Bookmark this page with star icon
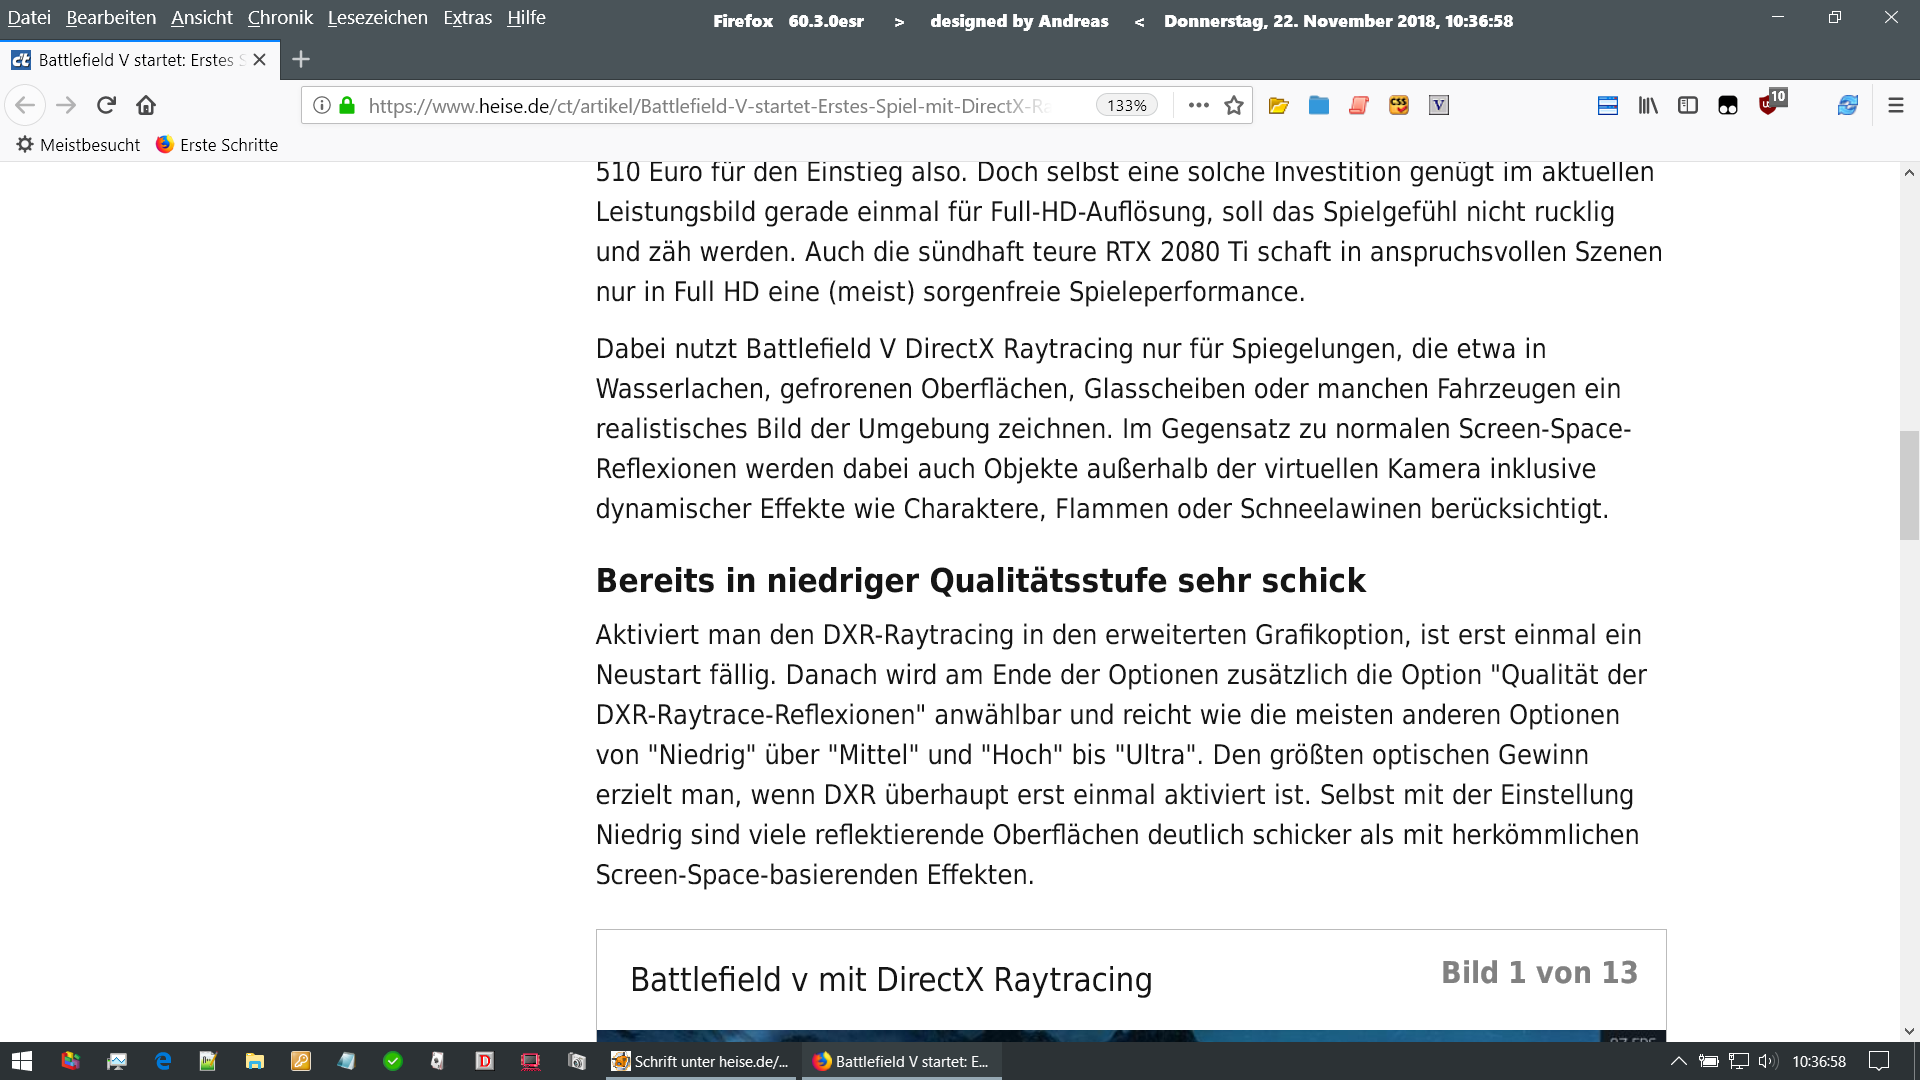 click(1234, 105)
